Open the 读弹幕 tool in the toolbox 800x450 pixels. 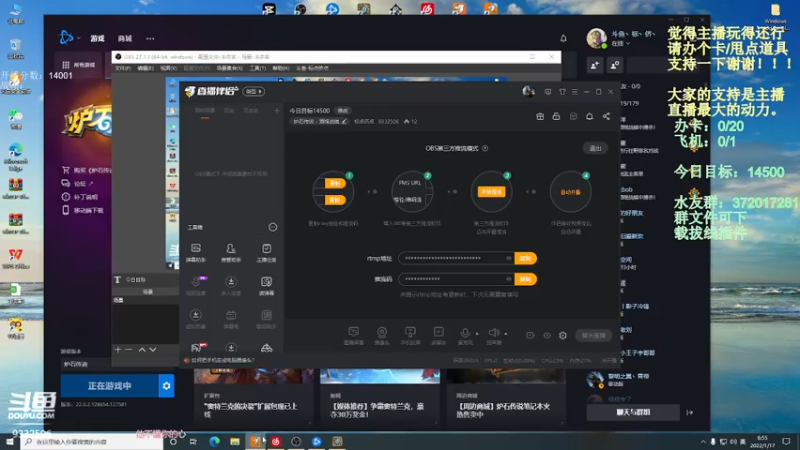click(x=266, y=286)
